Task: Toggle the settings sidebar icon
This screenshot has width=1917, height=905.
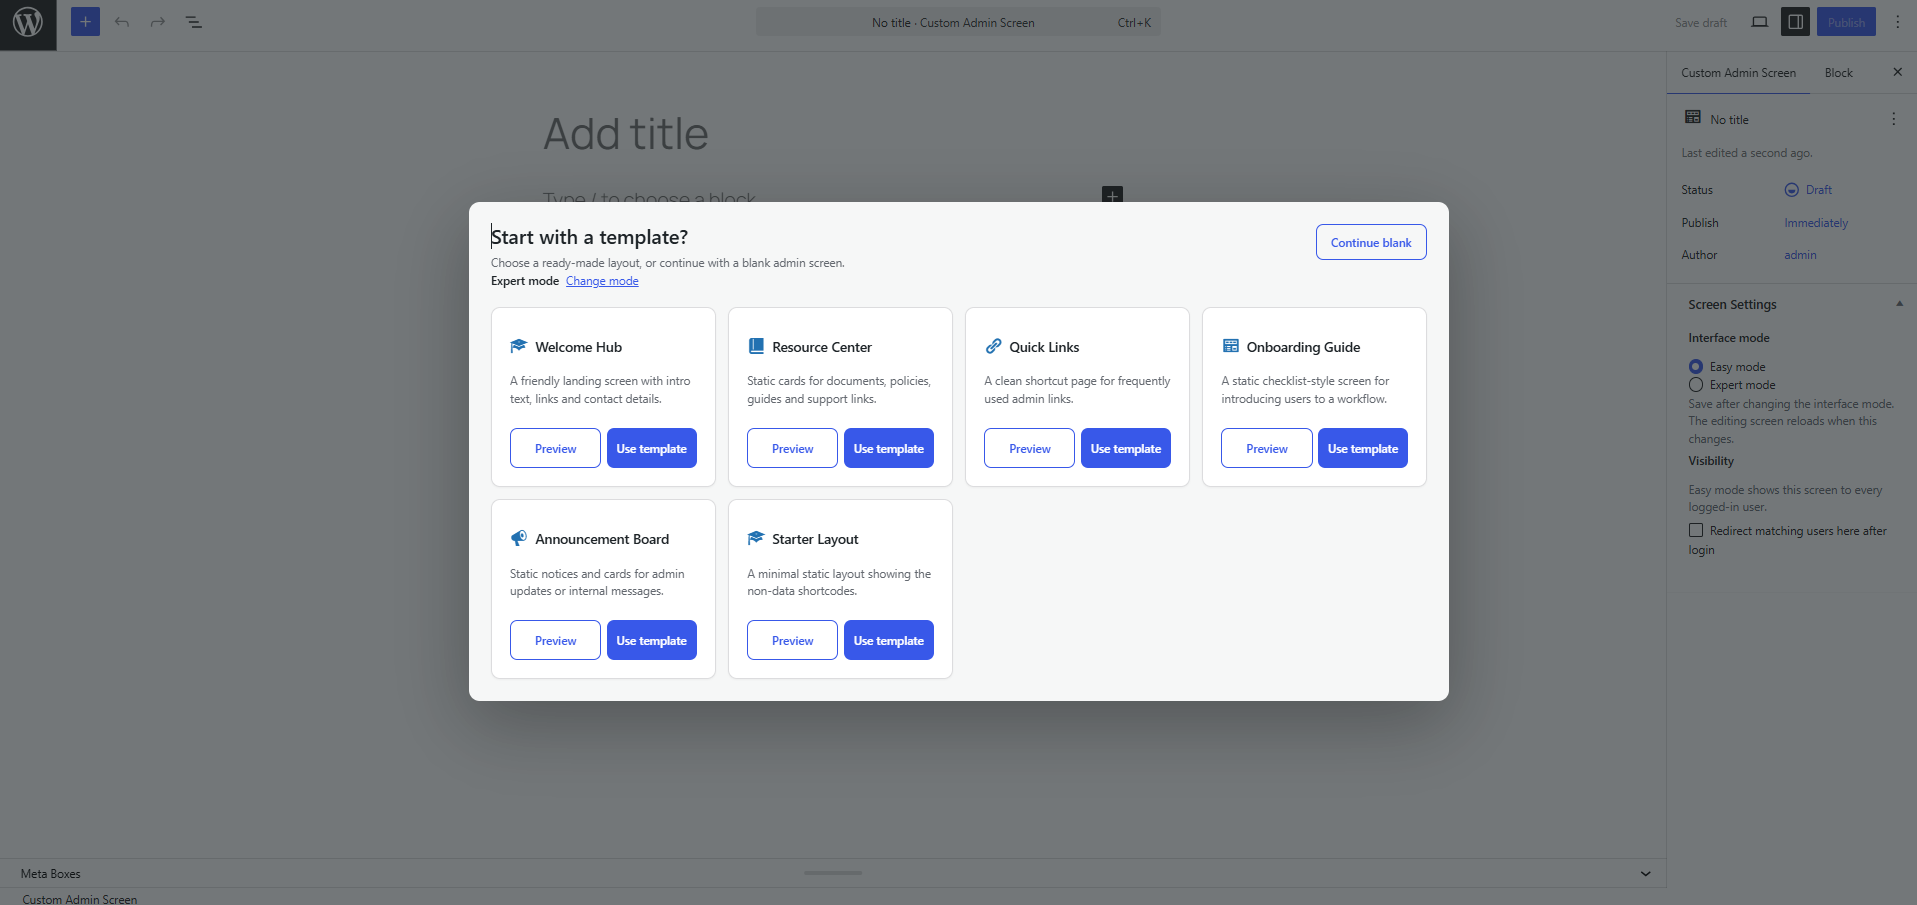Action: pyautogui.click(x=1796, y=22)
